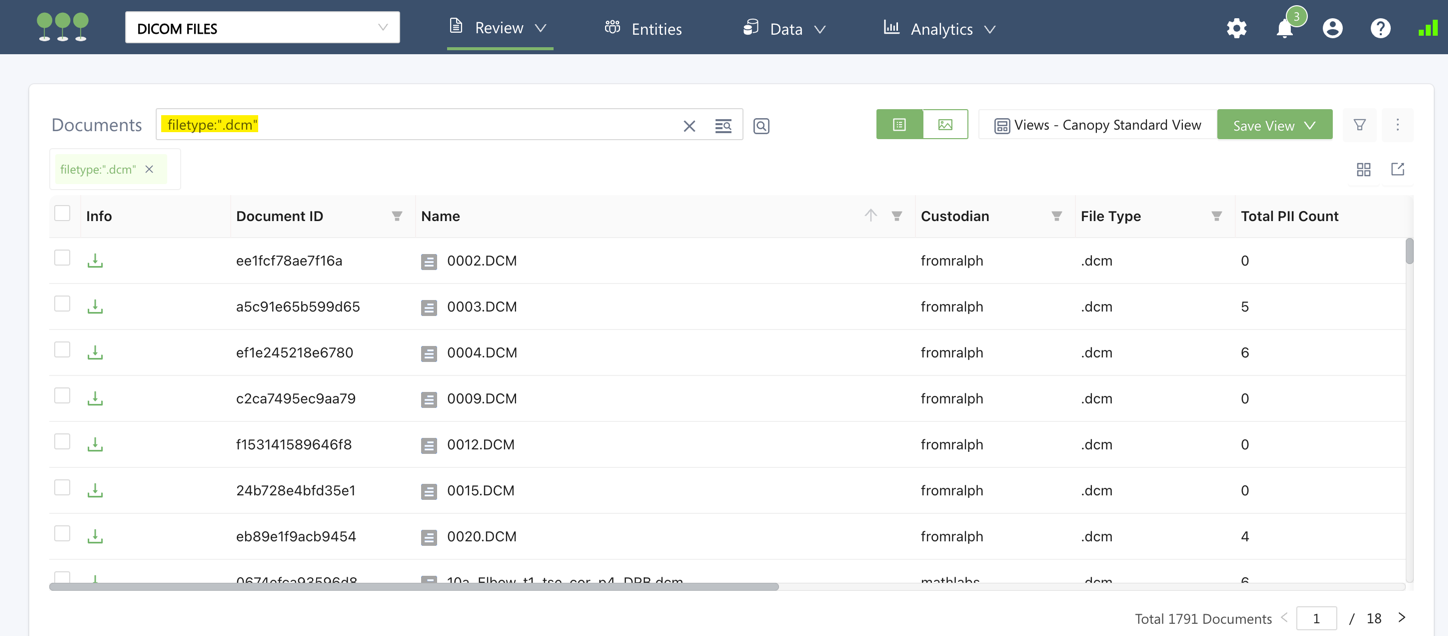Click the help question mark icon

click(1380, 29)
